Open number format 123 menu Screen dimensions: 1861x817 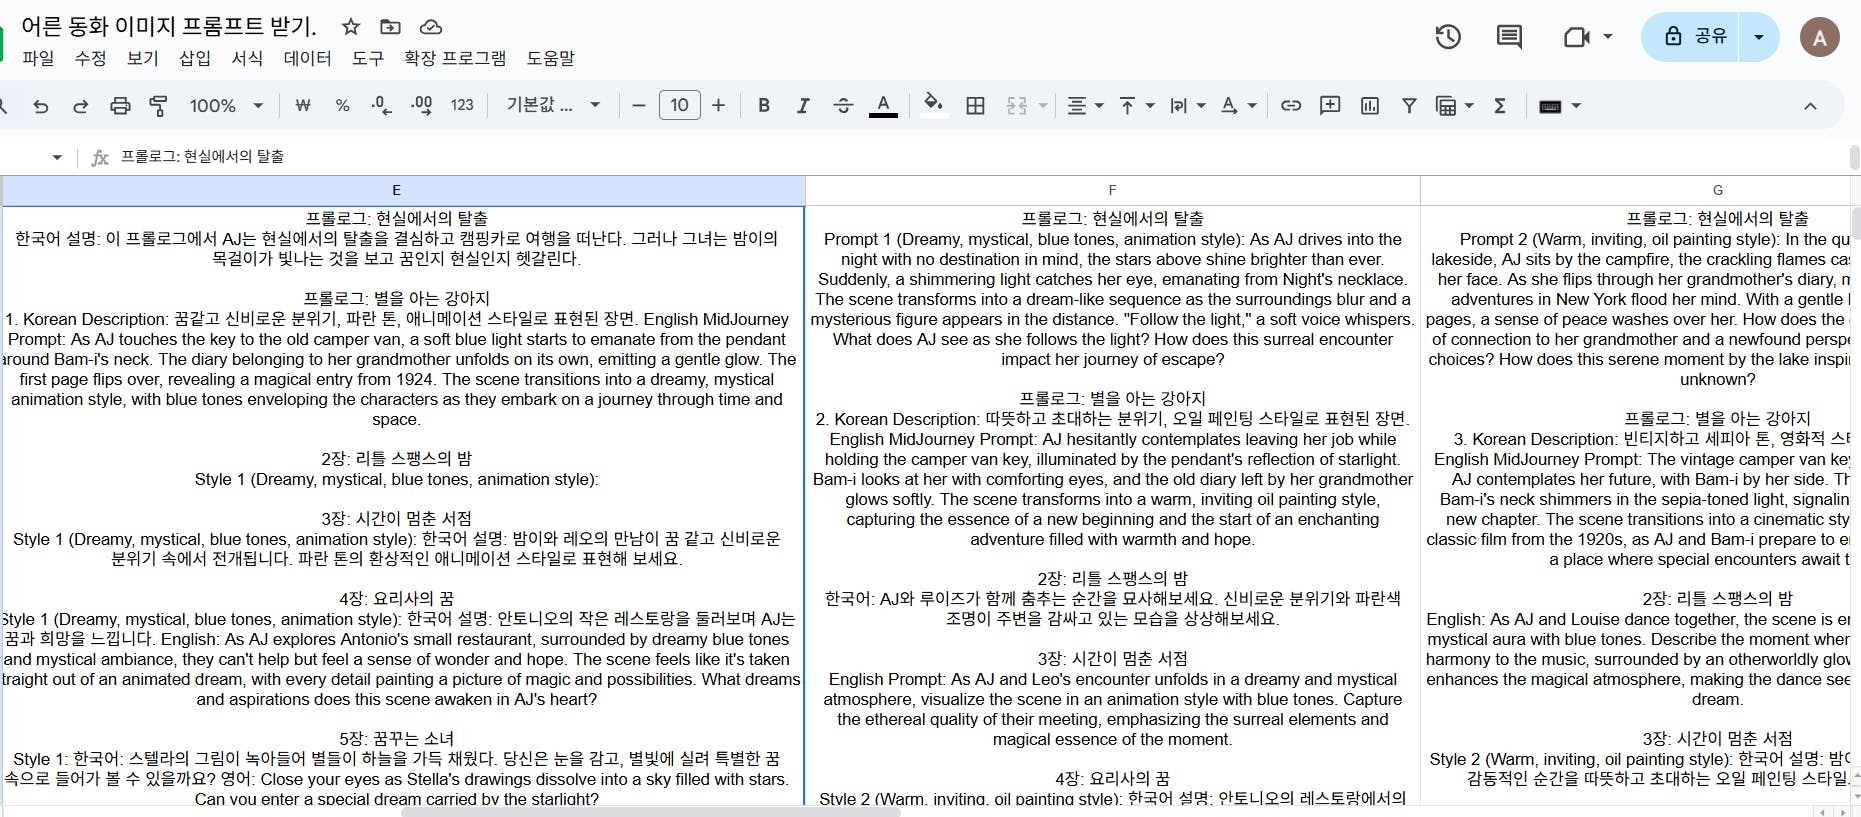pyautogui.click(x=462, y=106)
